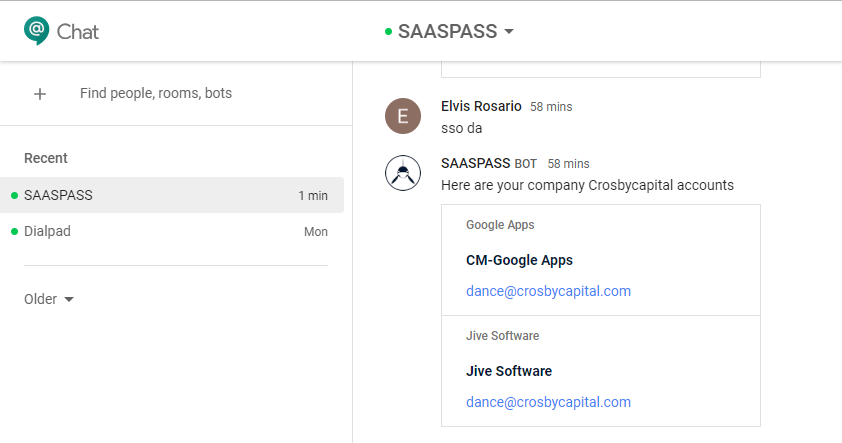
Task: Click the Find people, rooms, bots field
Action: click(156, 94)
